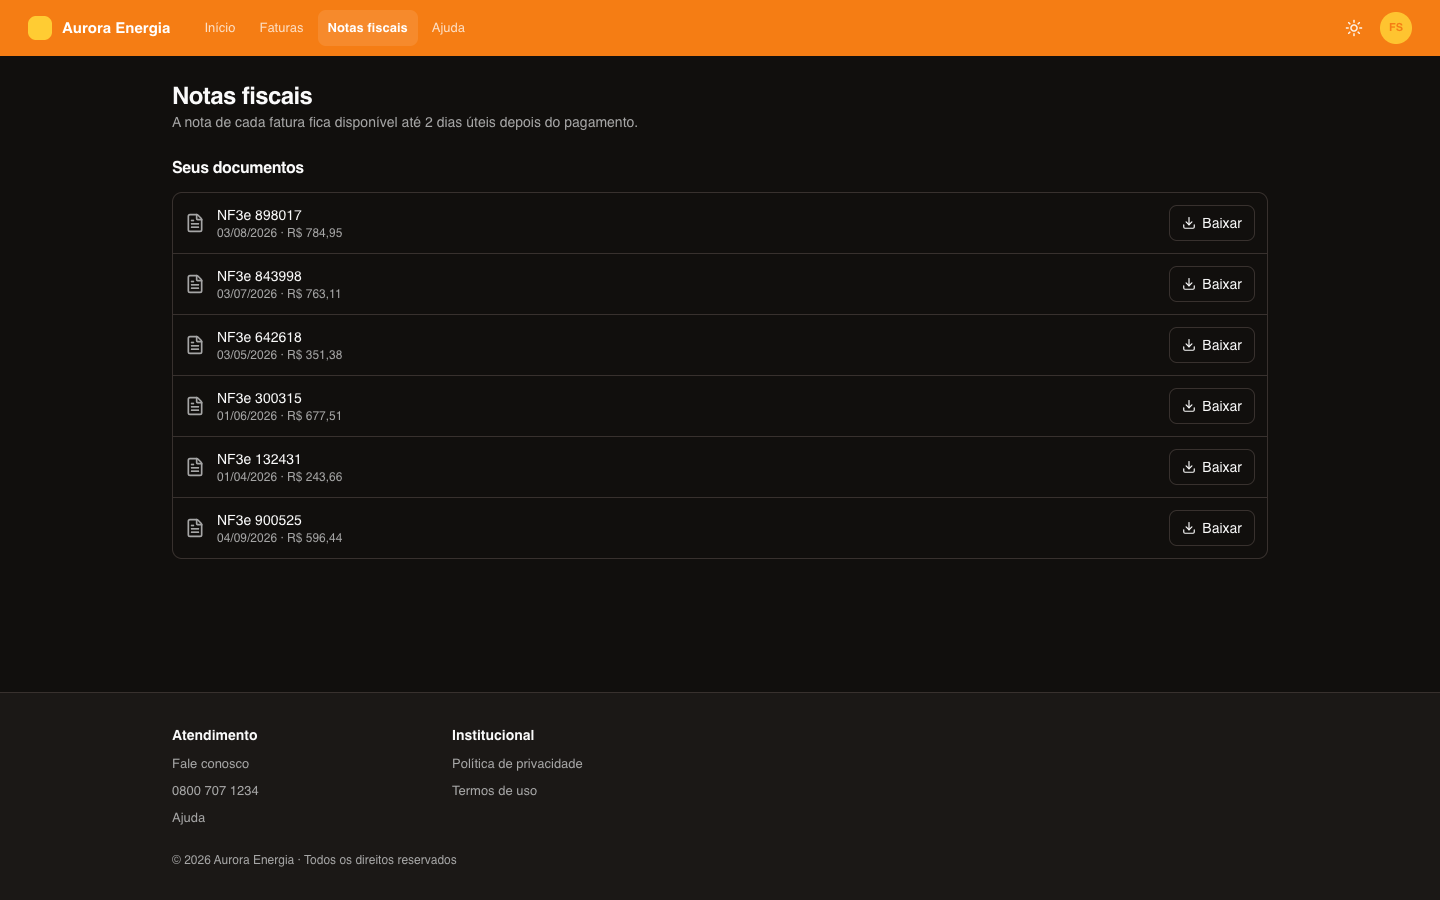Go to the Início tab

tap(220, 28)
